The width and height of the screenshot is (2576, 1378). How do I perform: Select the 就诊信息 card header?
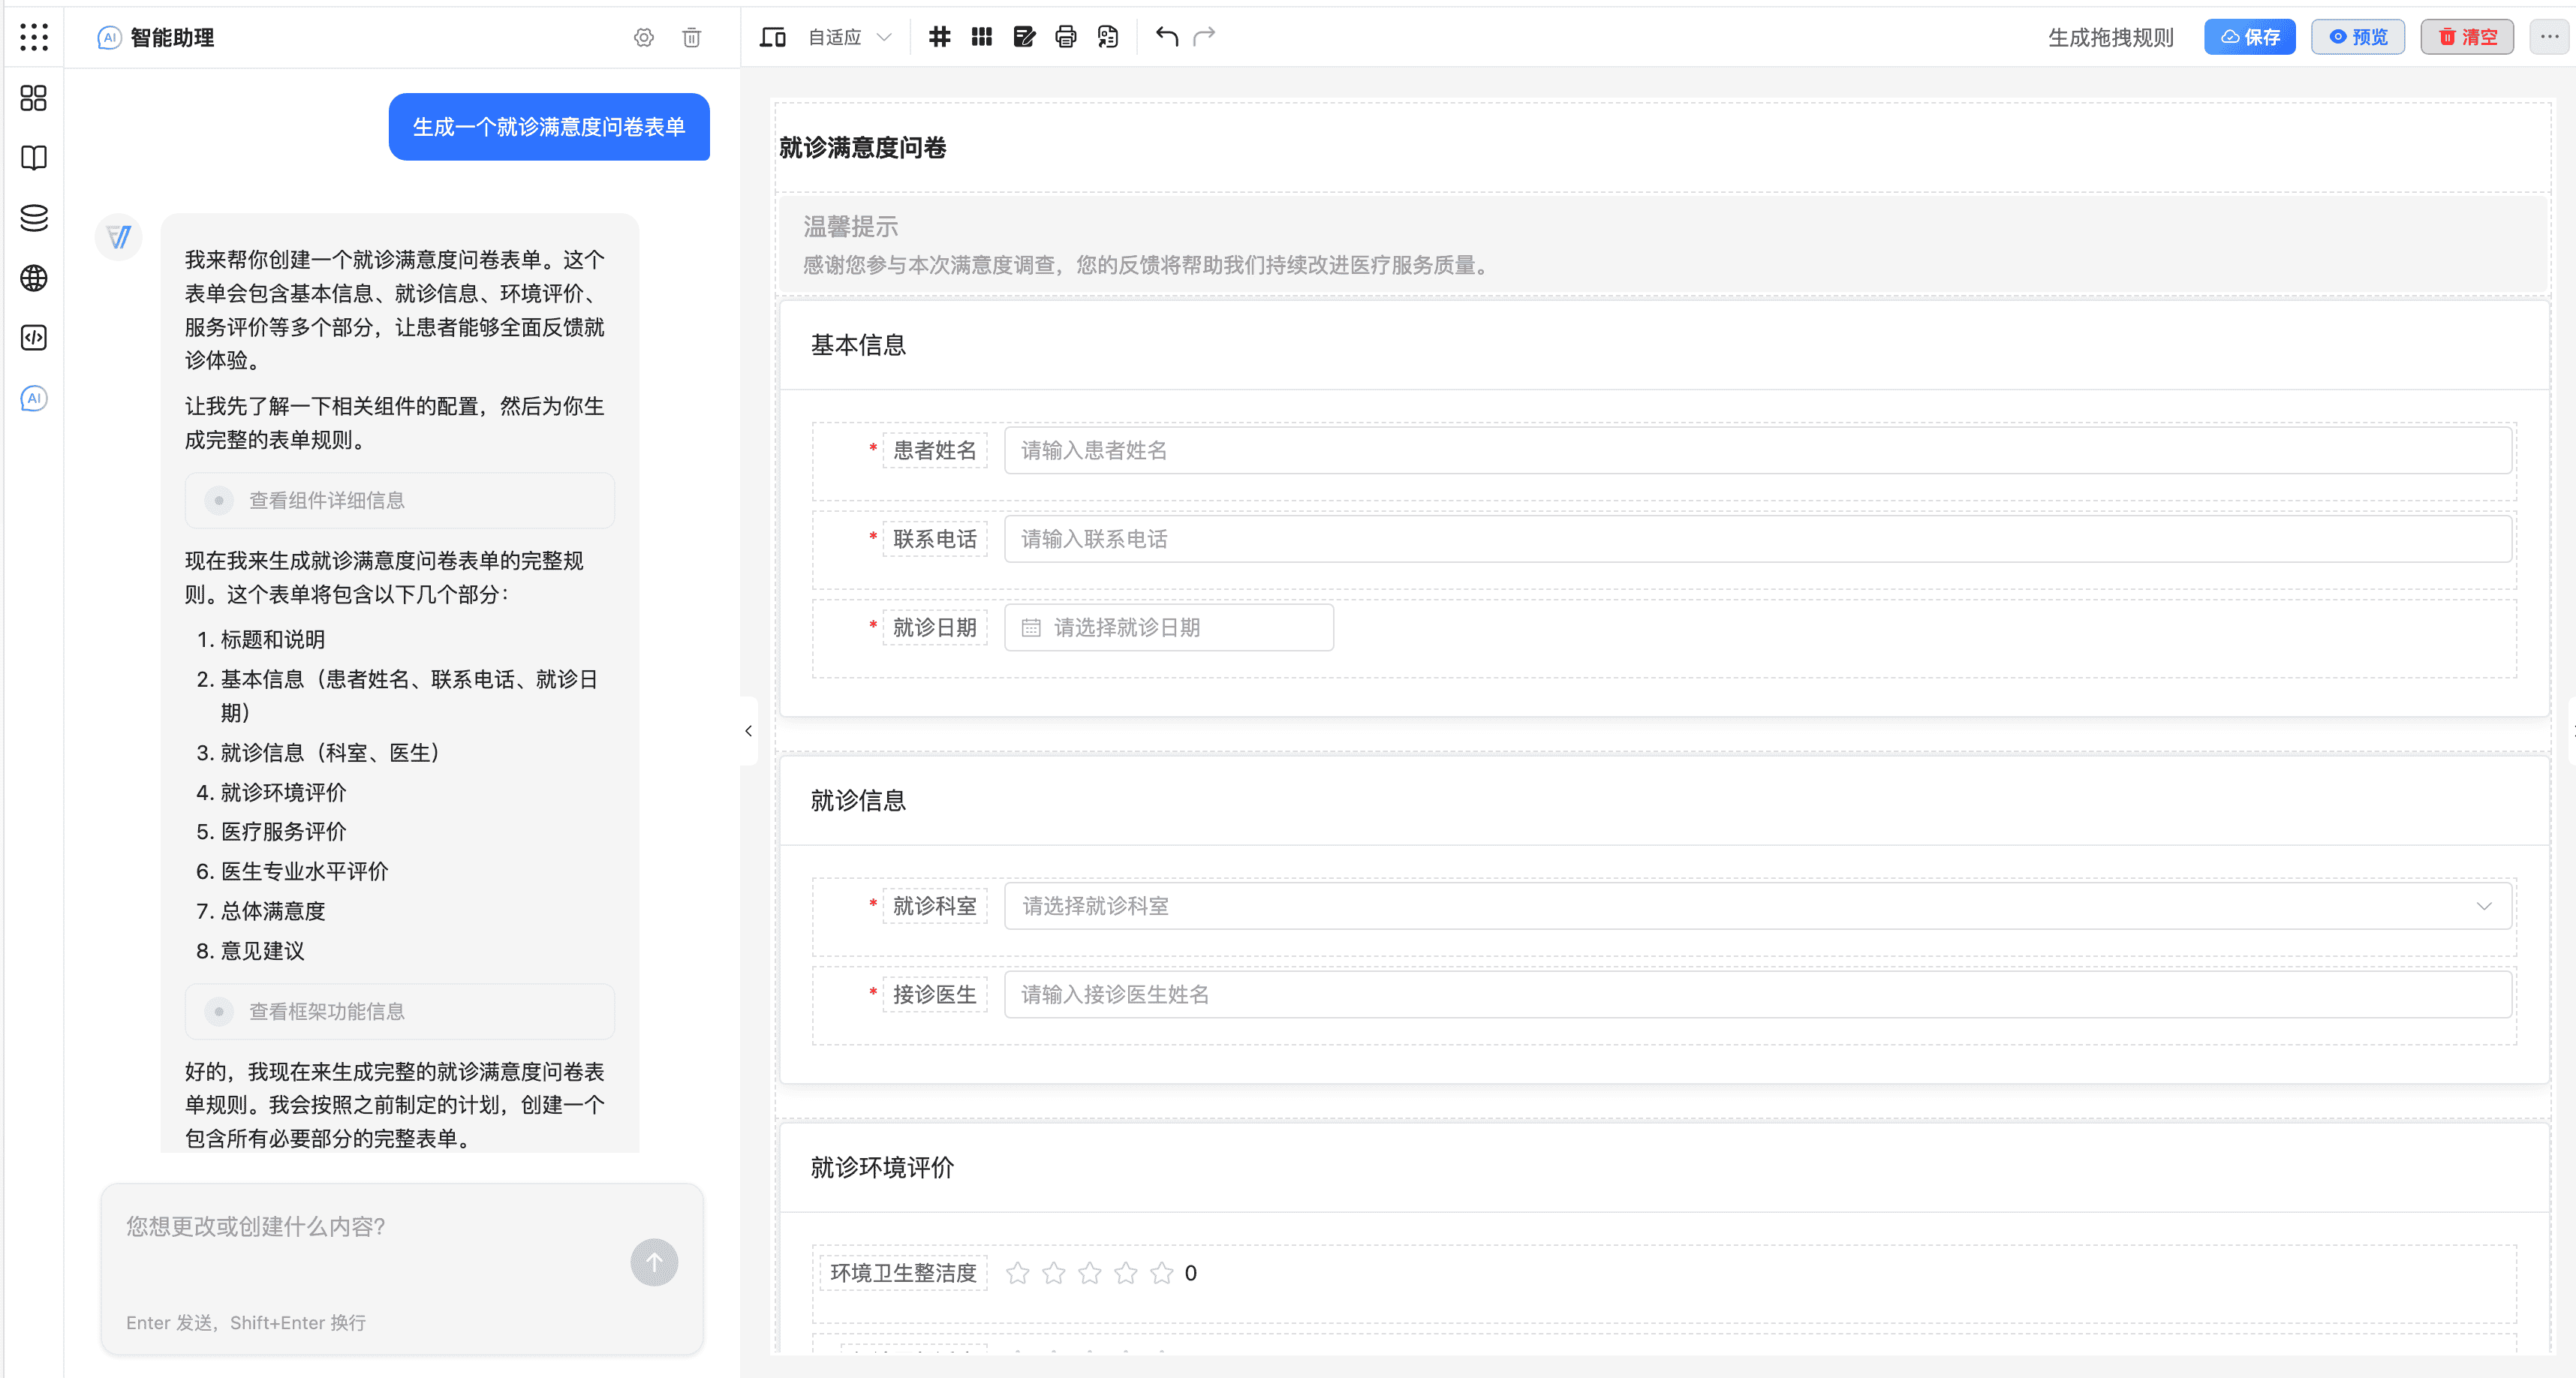tap(1664, 800)
